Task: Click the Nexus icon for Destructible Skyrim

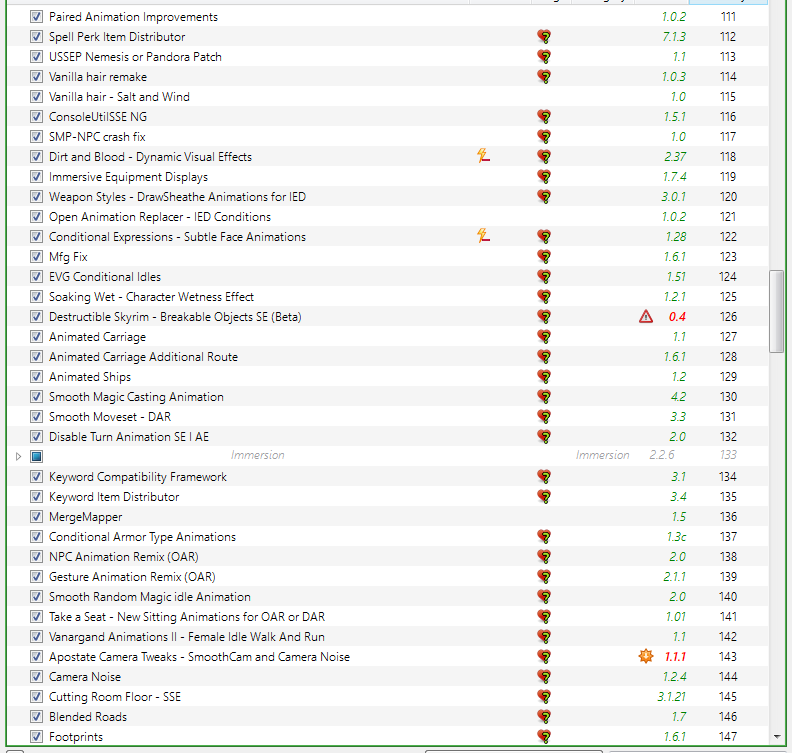Action: (544, 317)
